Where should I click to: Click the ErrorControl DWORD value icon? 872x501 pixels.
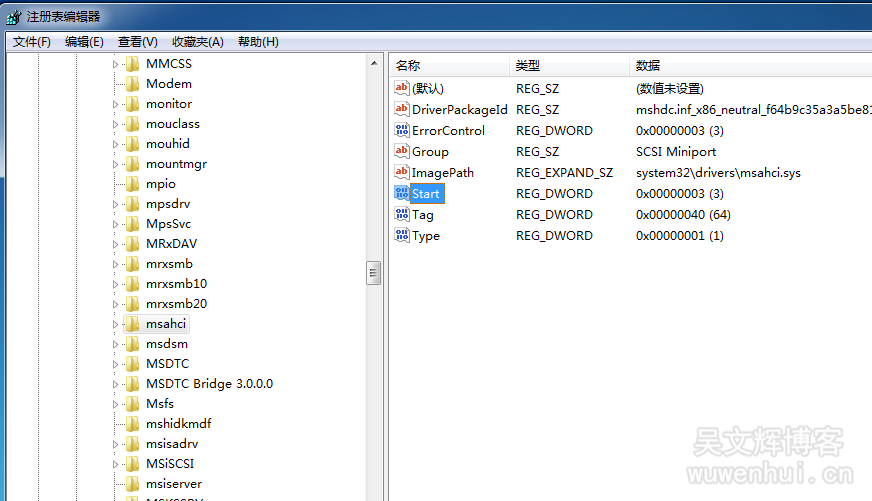[x=402, y=131]
